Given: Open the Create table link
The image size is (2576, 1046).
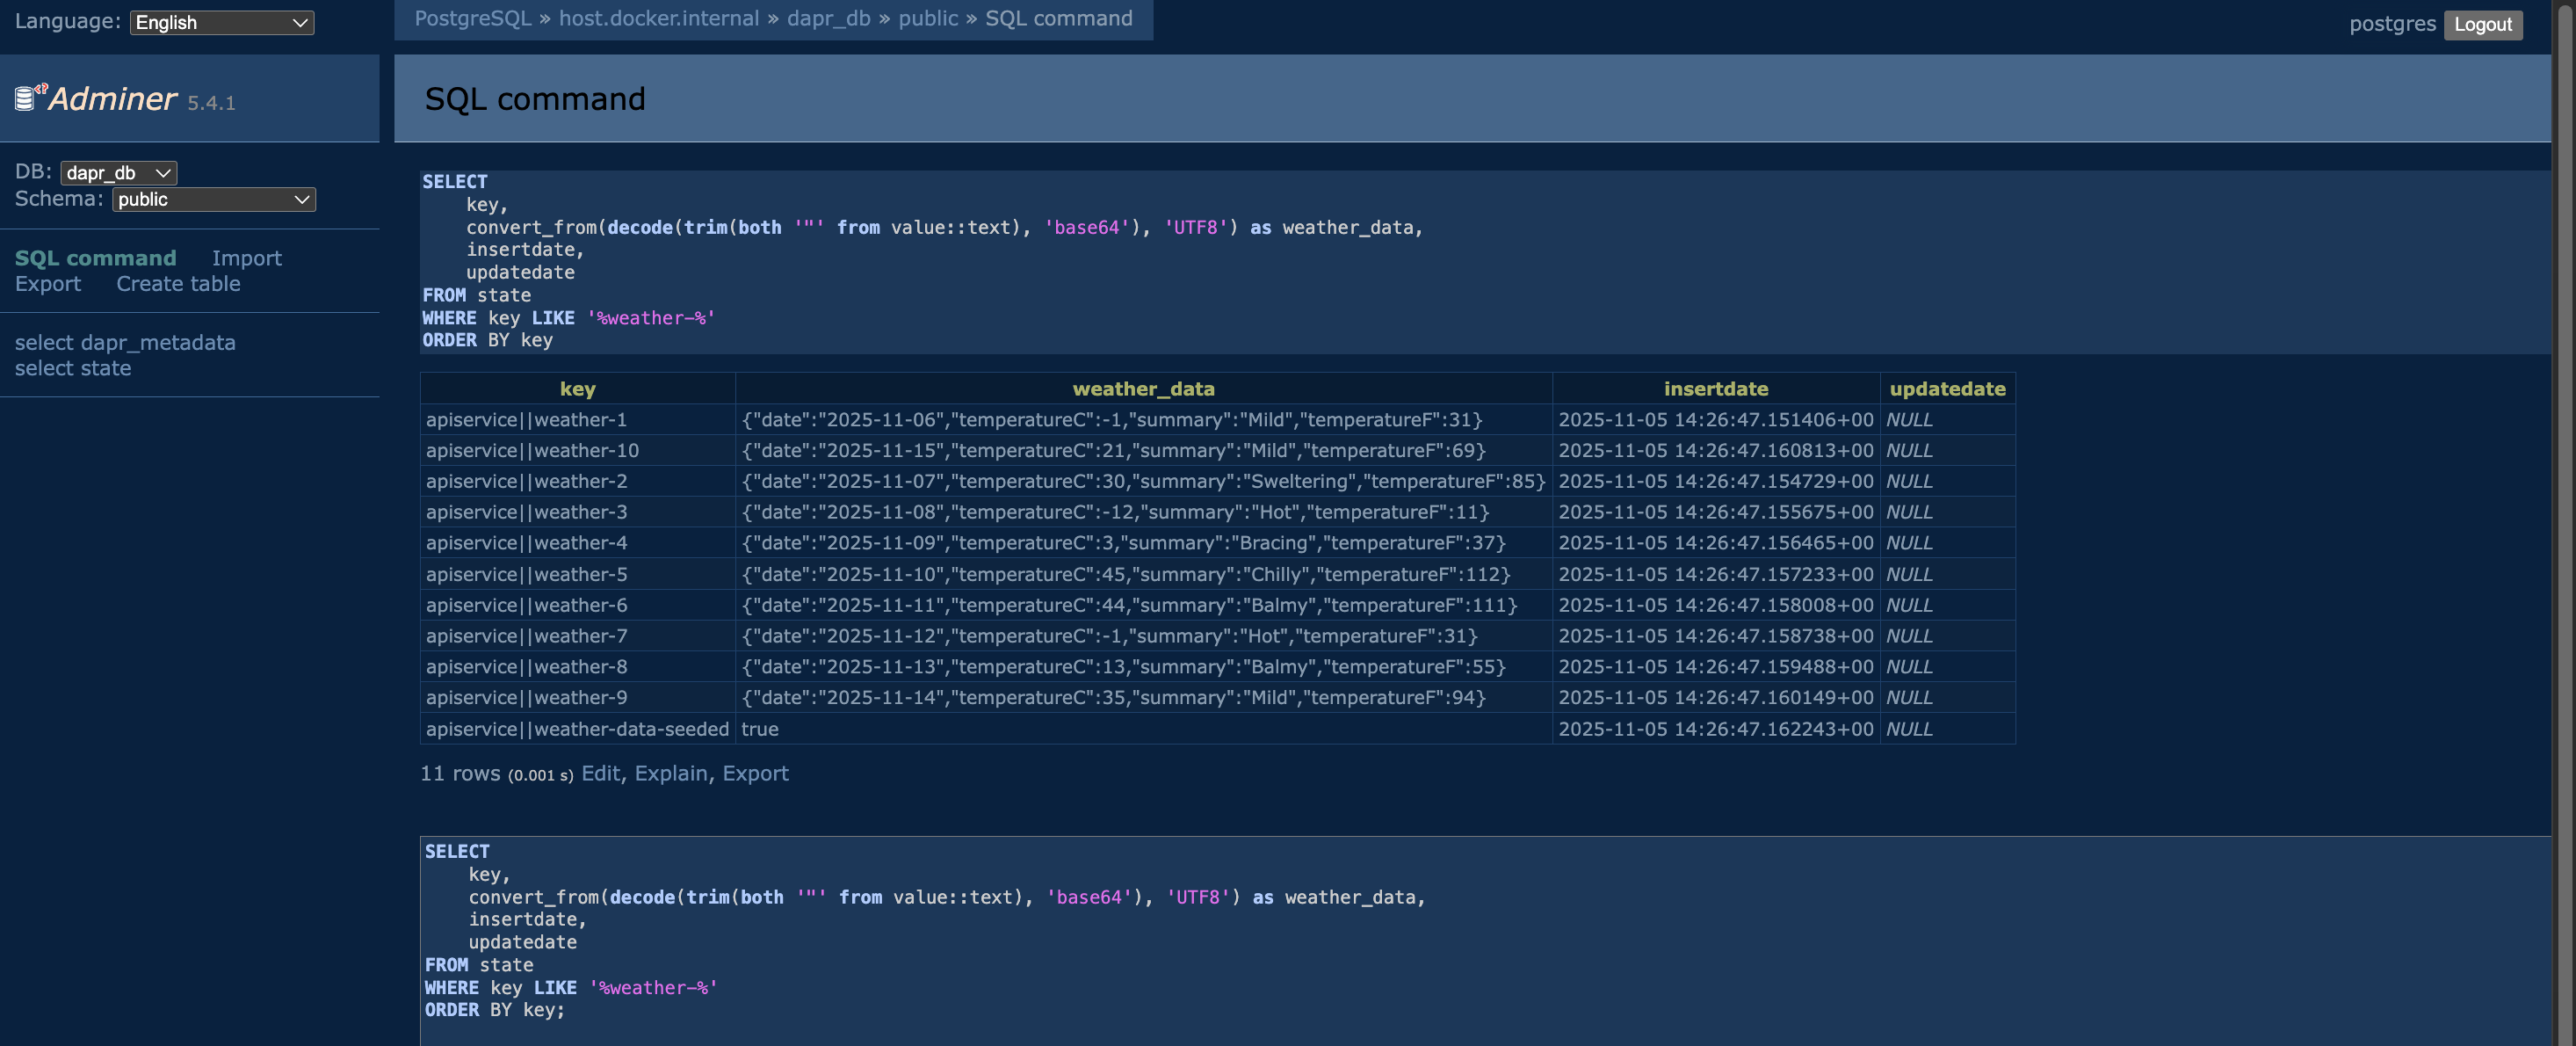Looking at the screenshot, I should tap(178, 284).
